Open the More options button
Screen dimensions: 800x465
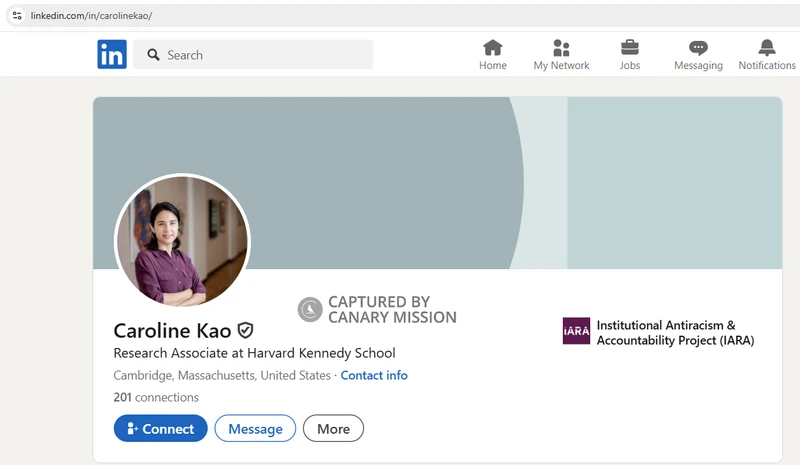333,428
